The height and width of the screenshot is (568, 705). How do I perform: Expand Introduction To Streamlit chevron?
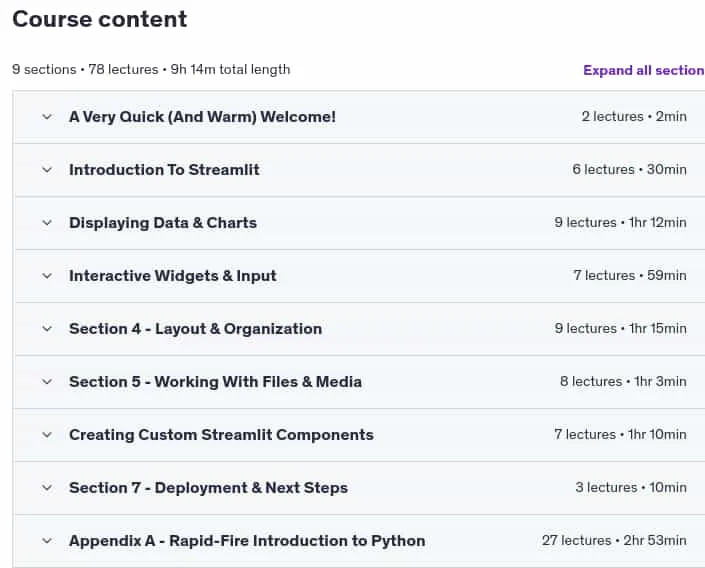(x=47, y=170)
